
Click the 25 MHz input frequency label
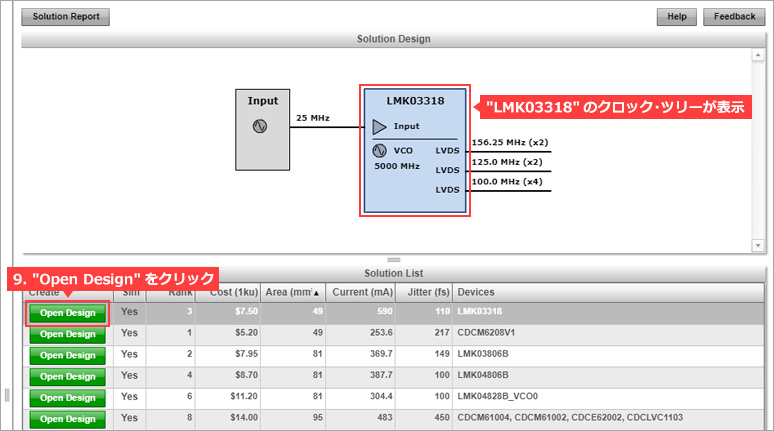(313, 118)
